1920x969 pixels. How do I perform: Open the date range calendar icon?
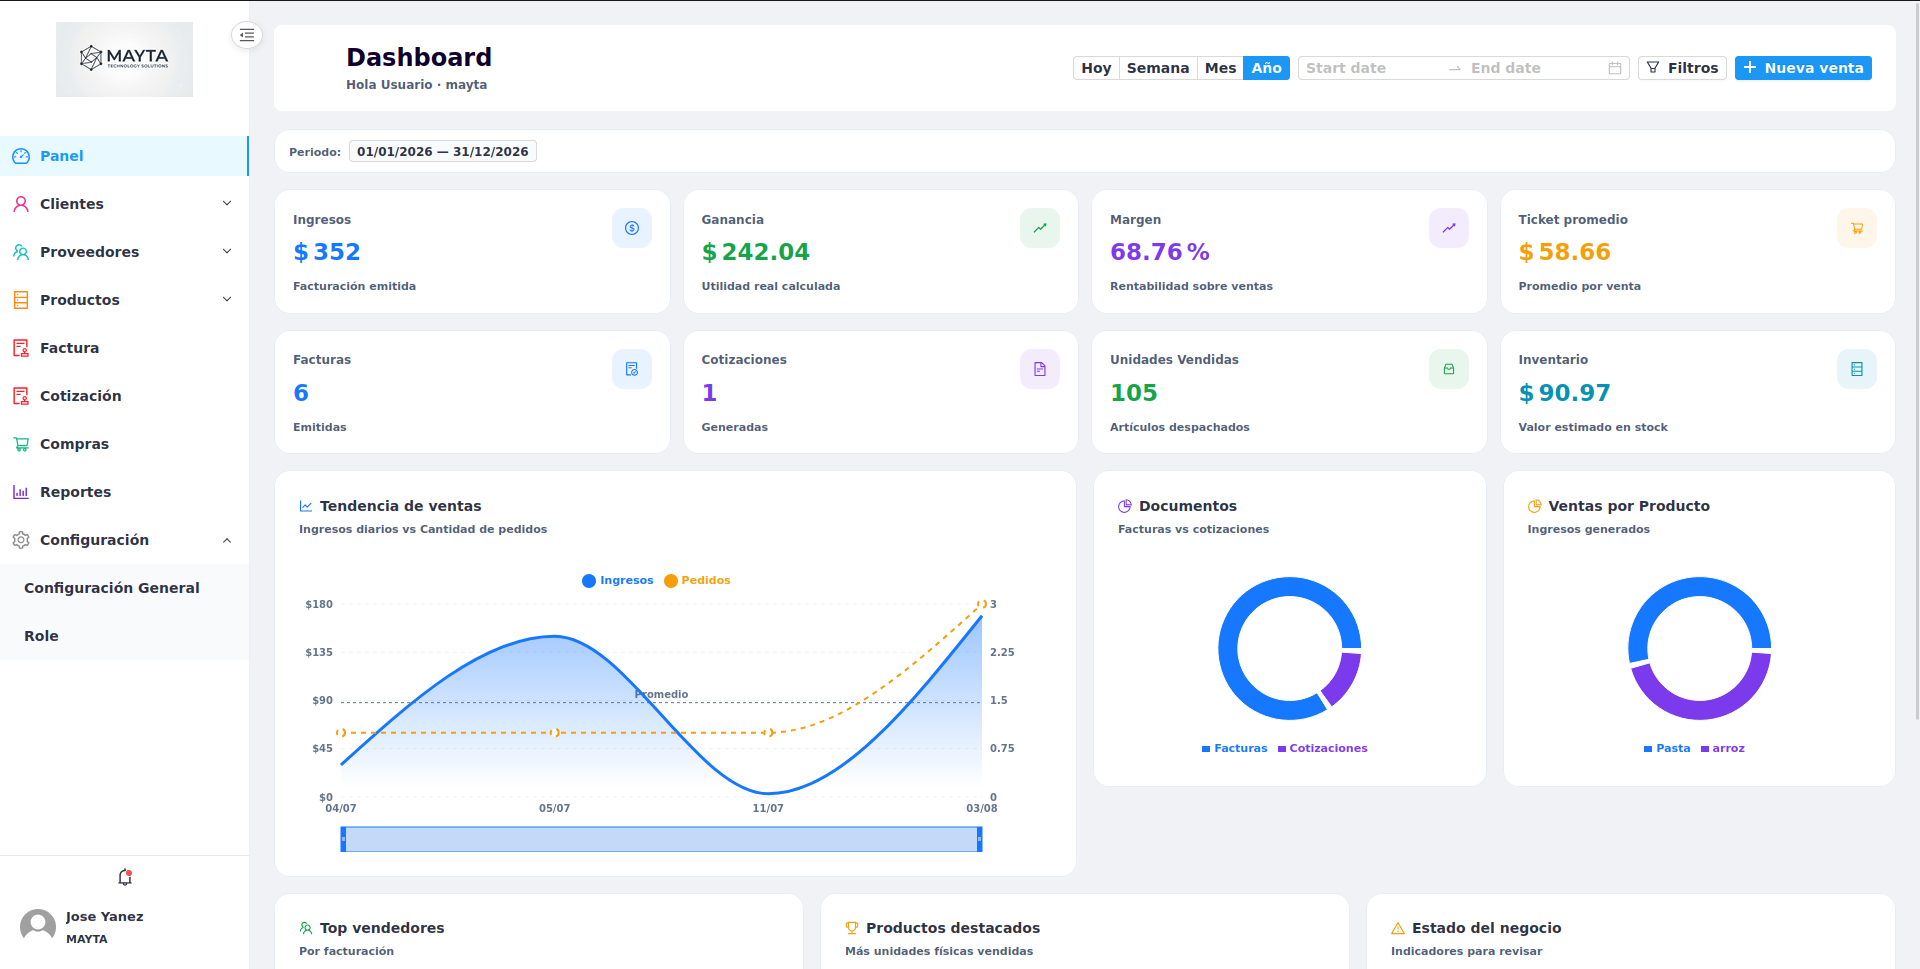1615,68
